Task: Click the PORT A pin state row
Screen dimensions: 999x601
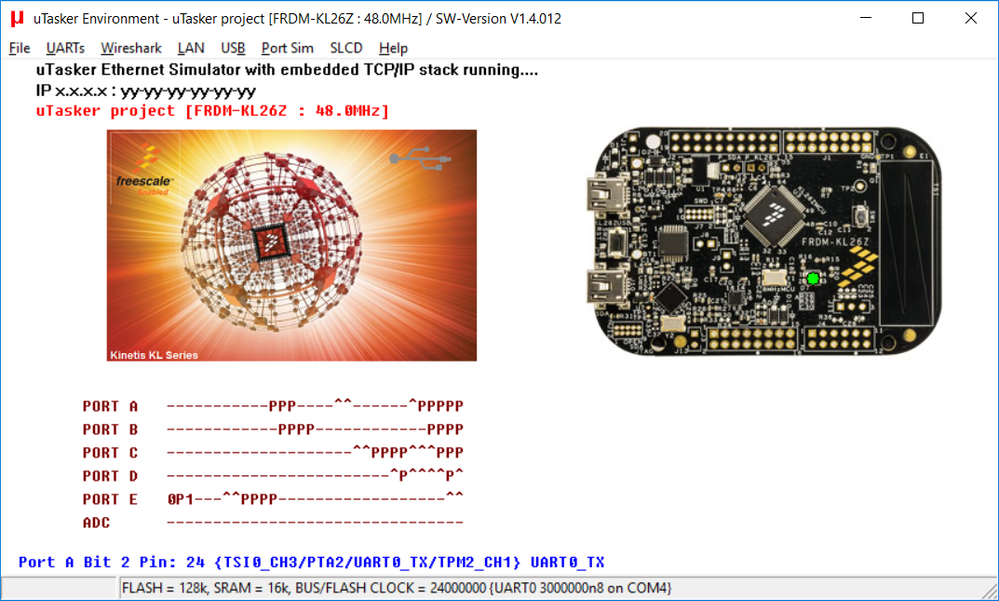Action: pyautogui.click(x=315, y=405)
